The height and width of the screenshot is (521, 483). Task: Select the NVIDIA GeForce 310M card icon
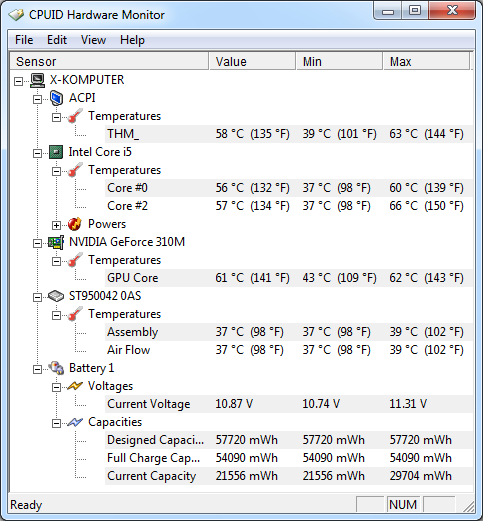coord(56,242)
